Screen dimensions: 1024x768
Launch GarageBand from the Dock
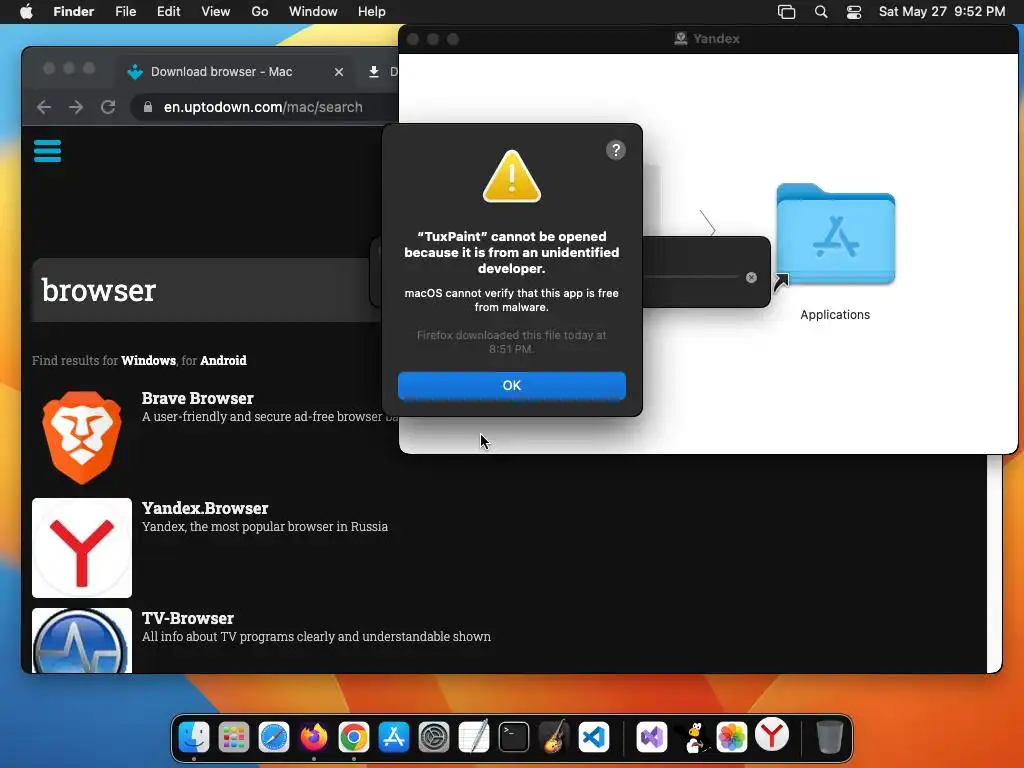coord(554,737)
